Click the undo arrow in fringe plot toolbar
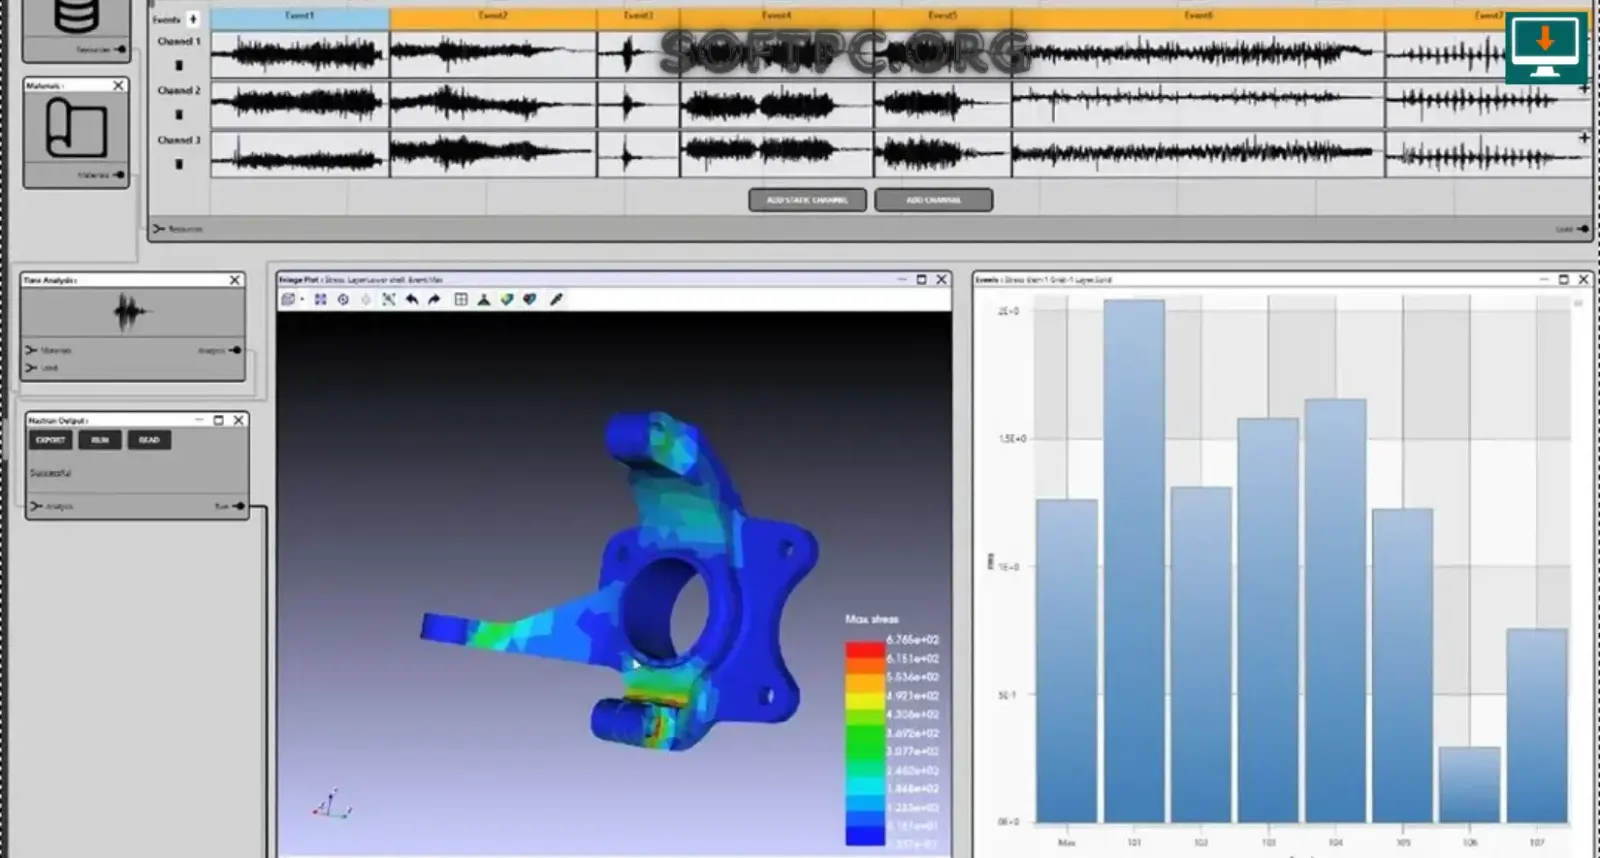 411,299
